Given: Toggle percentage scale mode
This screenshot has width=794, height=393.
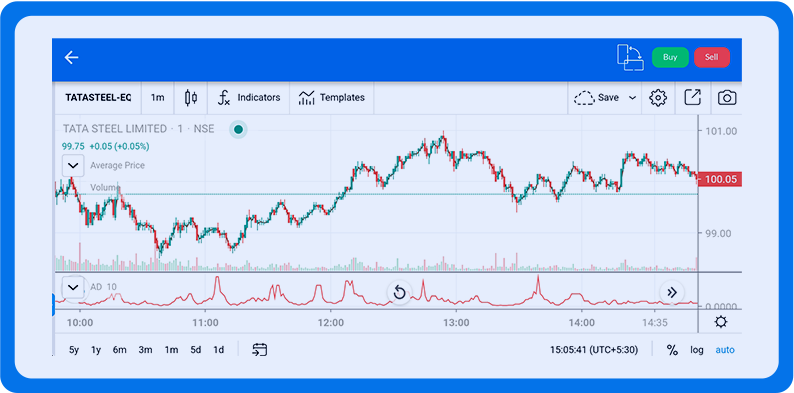Looking at the screenshot, I should pyautogui.click(x=672, y=350).
